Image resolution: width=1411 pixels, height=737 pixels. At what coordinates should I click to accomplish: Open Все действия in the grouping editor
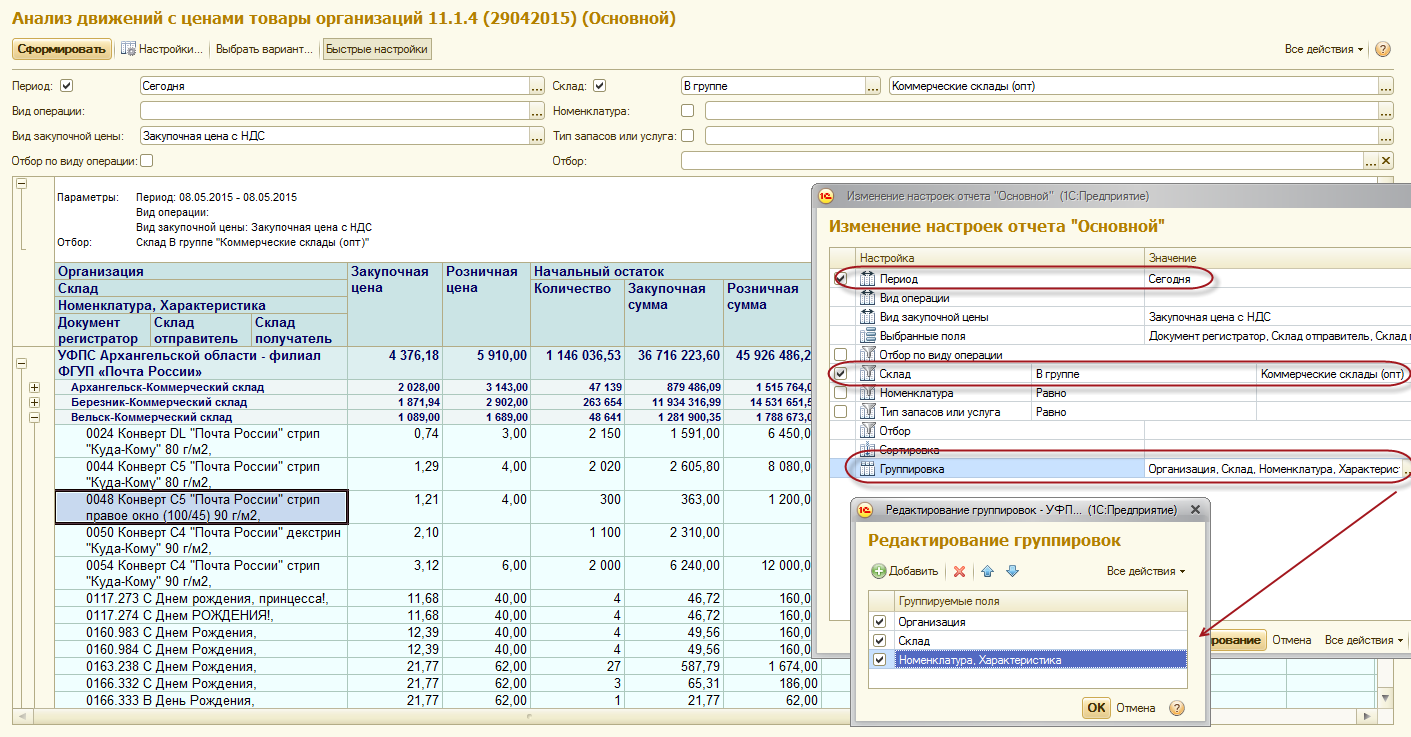1146,572
